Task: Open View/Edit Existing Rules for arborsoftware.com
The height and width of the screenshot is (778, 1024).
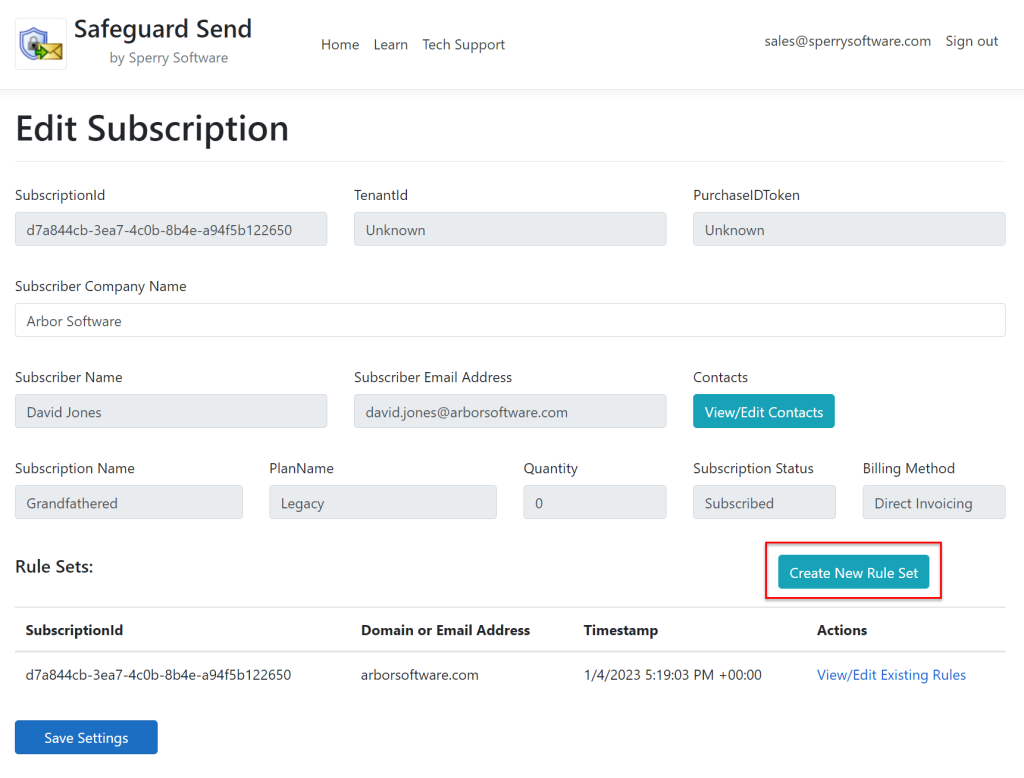Action: (x=891, y=675)
